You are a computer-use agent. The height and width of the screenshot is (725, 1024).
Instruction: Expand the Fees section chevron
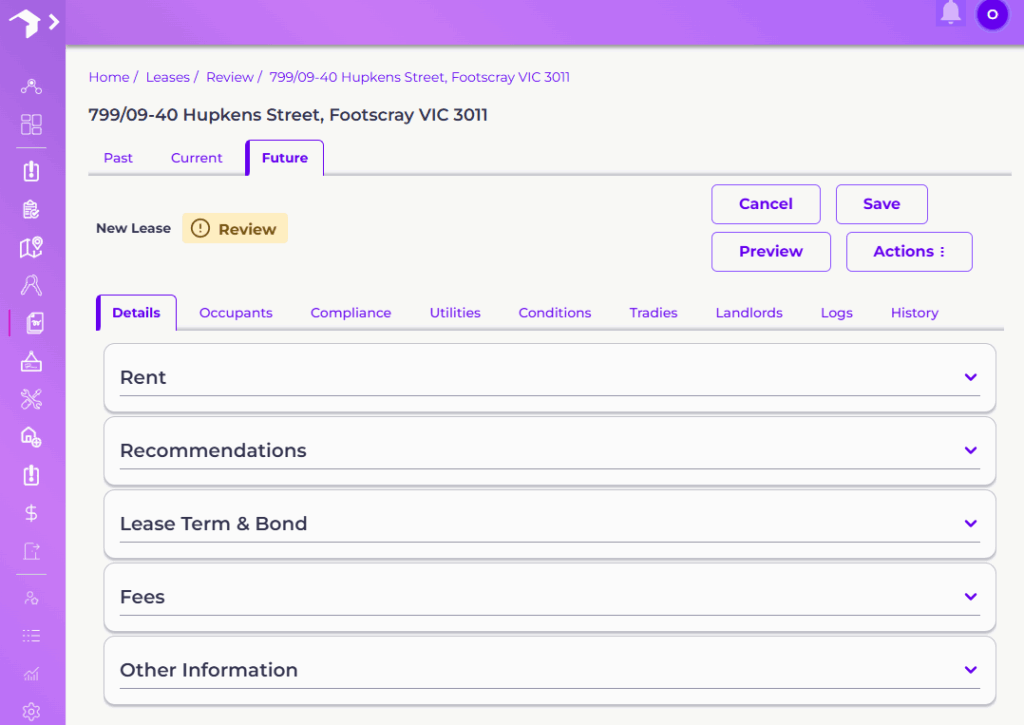point(969,596)
